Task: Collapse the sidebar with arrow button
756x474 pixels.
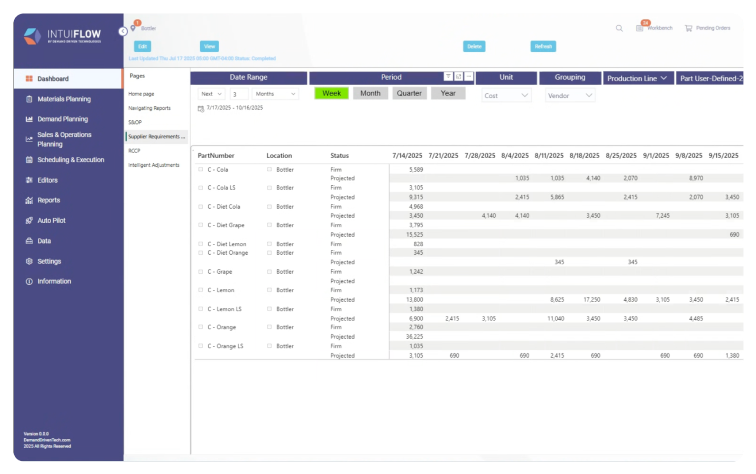Action: pos(121,31)
